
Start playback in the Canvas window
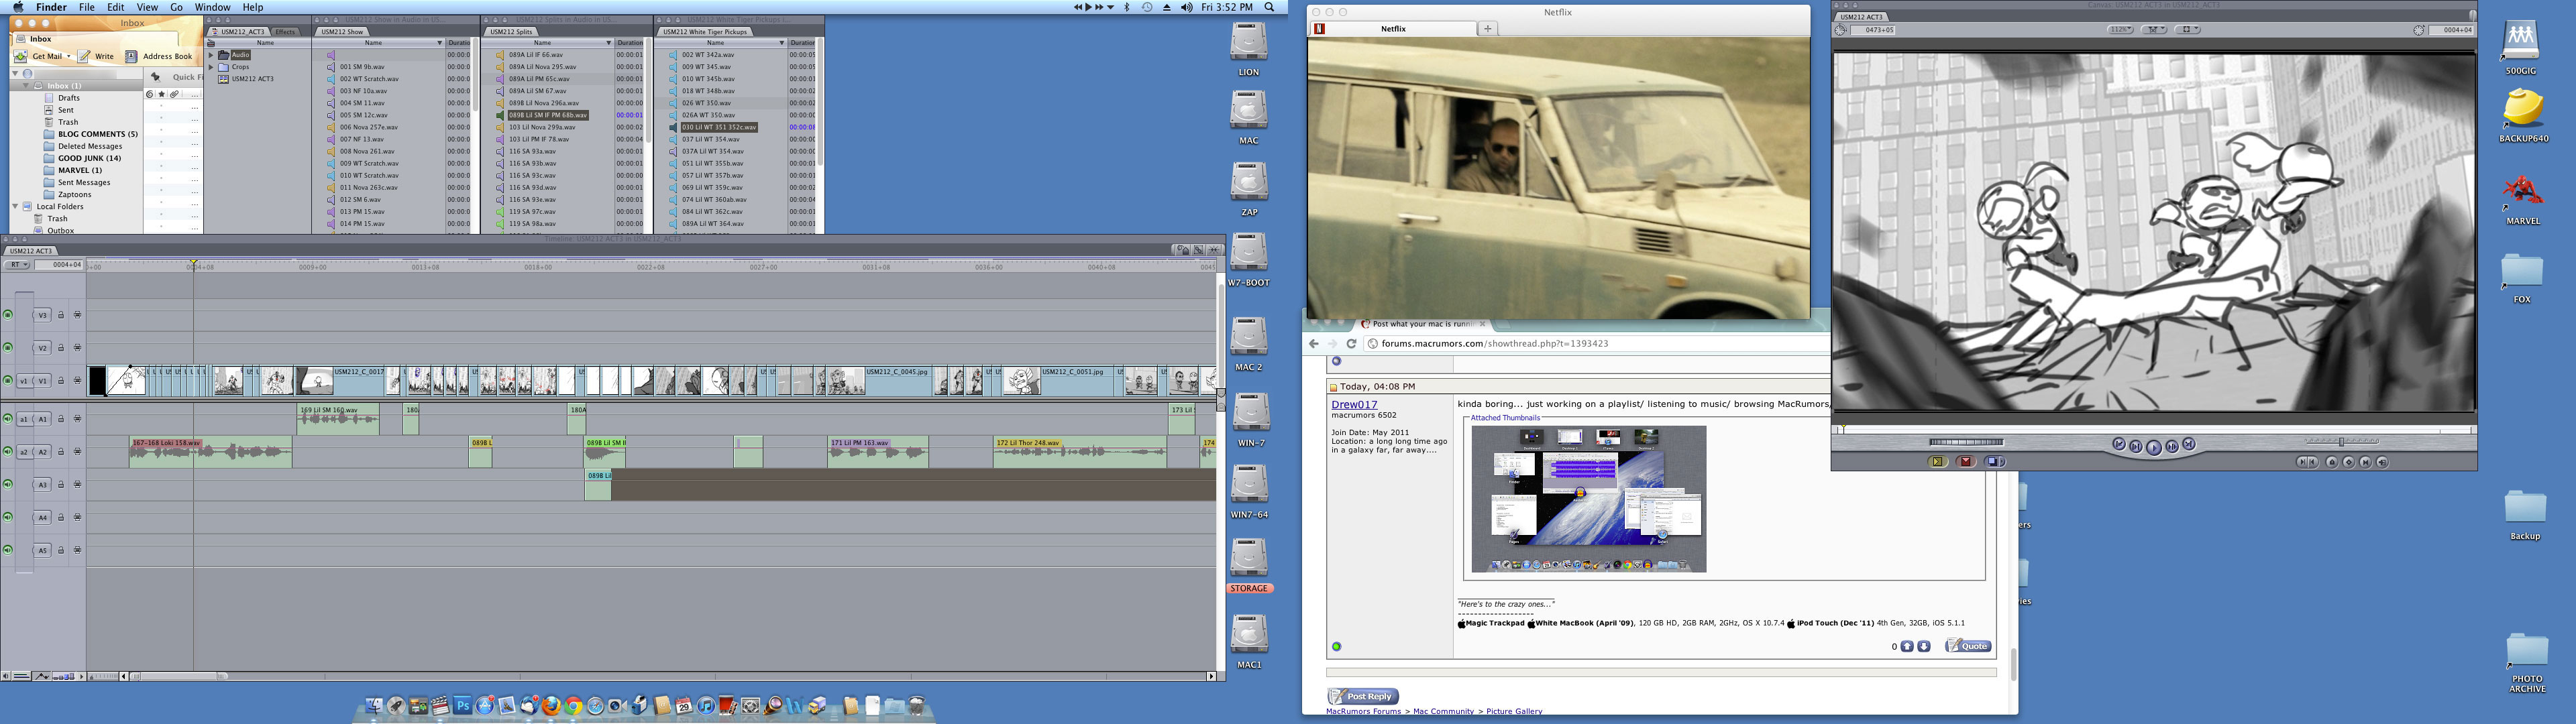point(2154,448)
